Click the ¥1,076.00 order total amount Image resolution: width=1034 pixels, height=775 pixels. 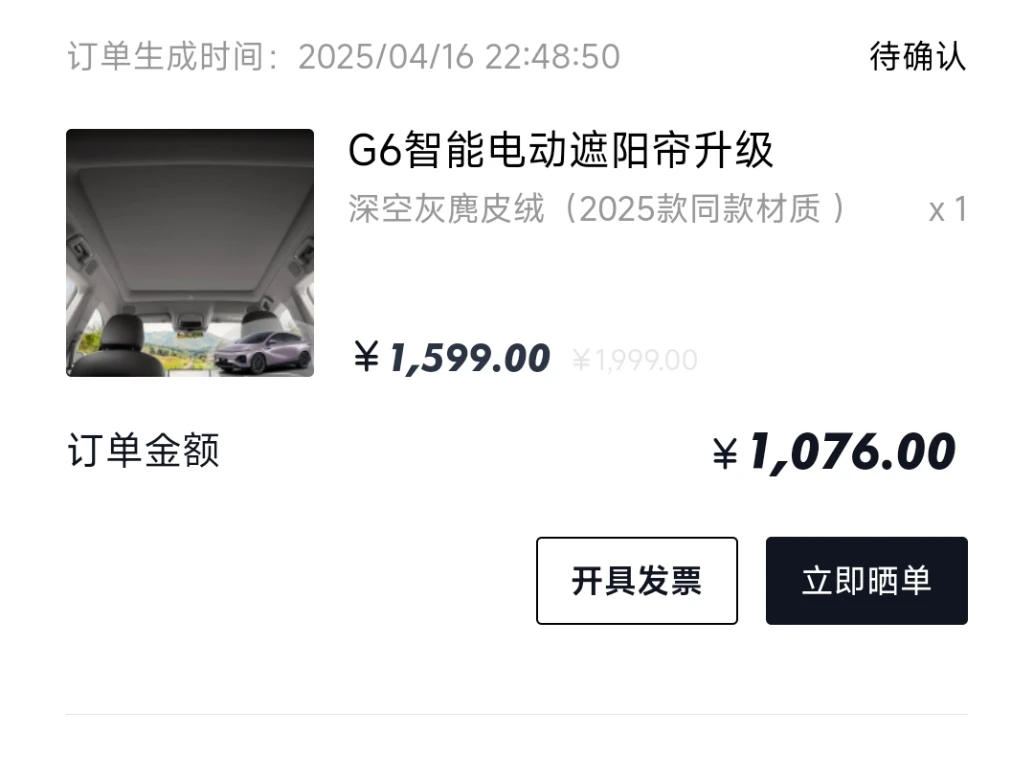[x=834, y=452]
